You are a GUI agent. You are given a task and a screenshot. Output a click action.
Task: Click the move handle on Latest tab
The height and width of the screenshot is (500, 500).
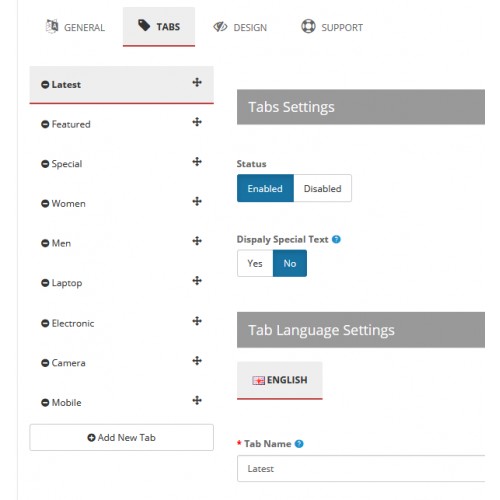197,82
